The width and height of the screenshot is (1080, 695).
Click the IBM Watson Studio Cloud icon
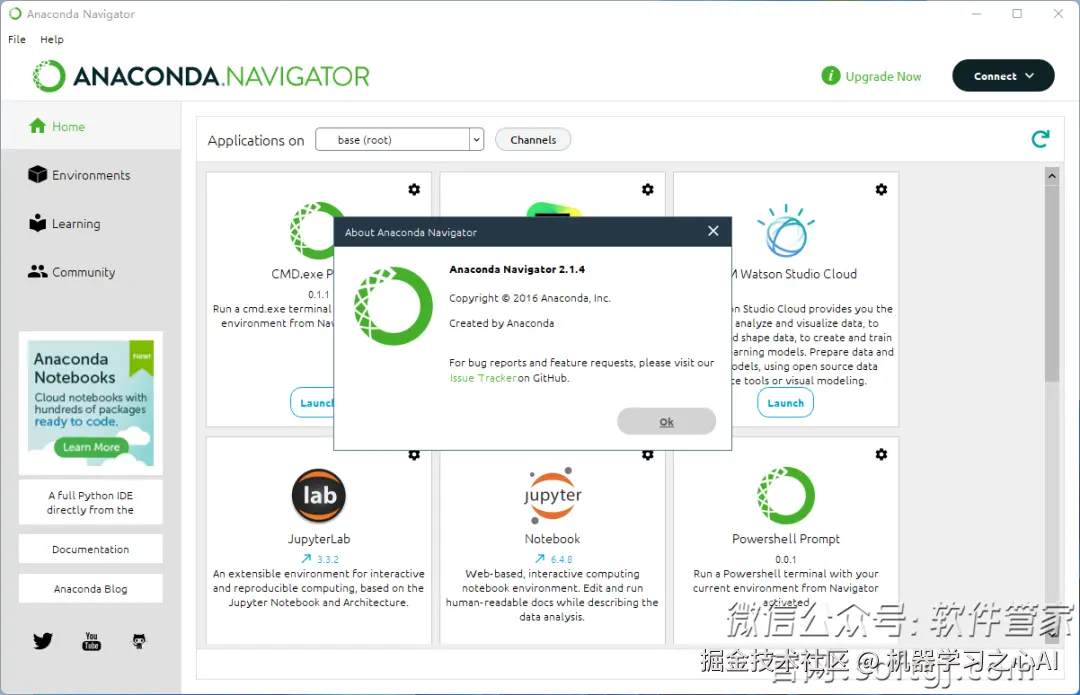(x=786, y=231)
